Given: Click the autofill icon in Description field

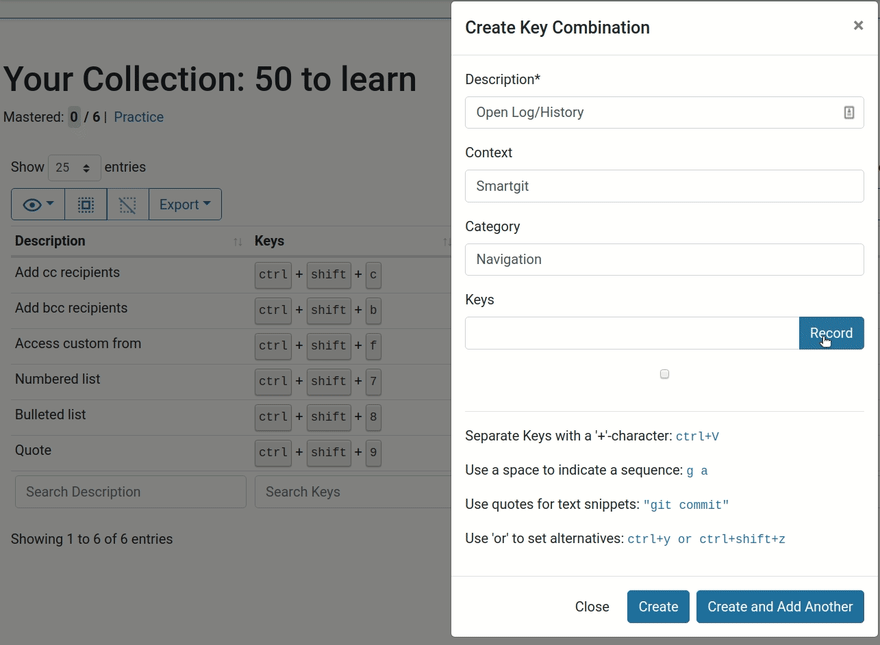Looking at the screenshot, I should tap(849, 112).
